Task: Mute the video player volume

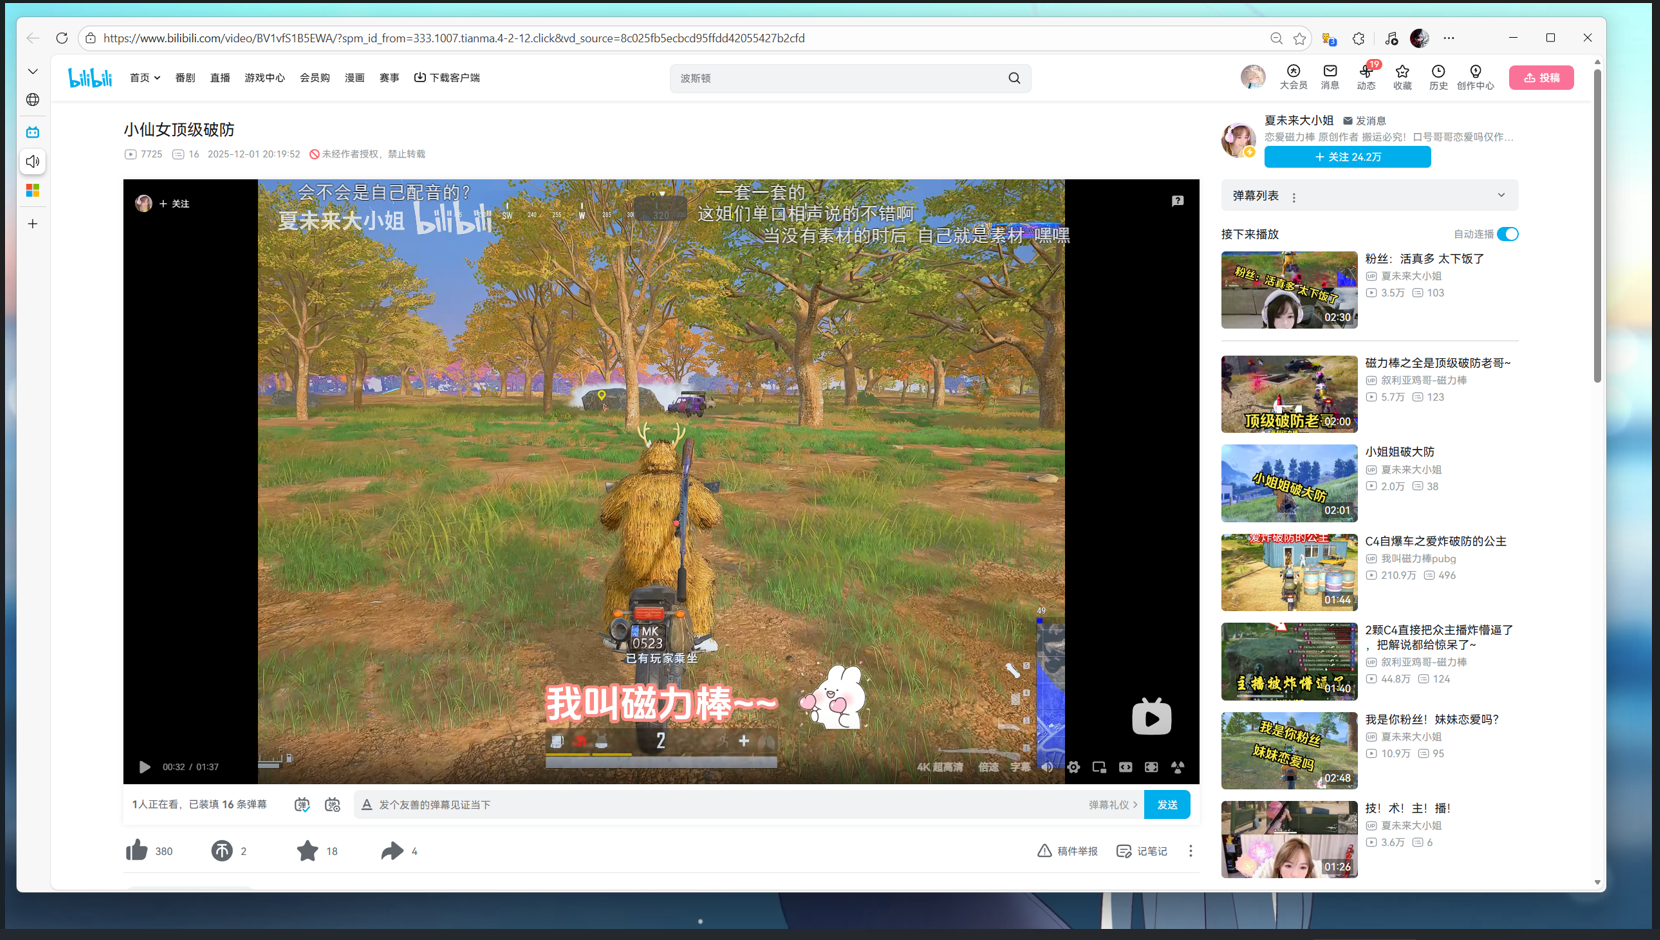Action: pos(1047,767)
